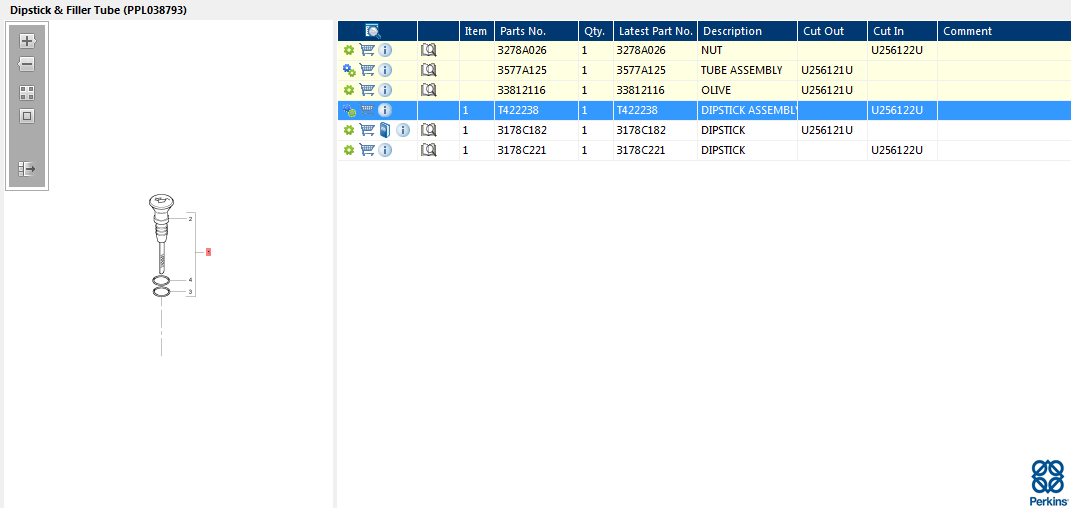Click the Latest Part No. column header
Screen dimensions: 1071x508
[656, 31]
